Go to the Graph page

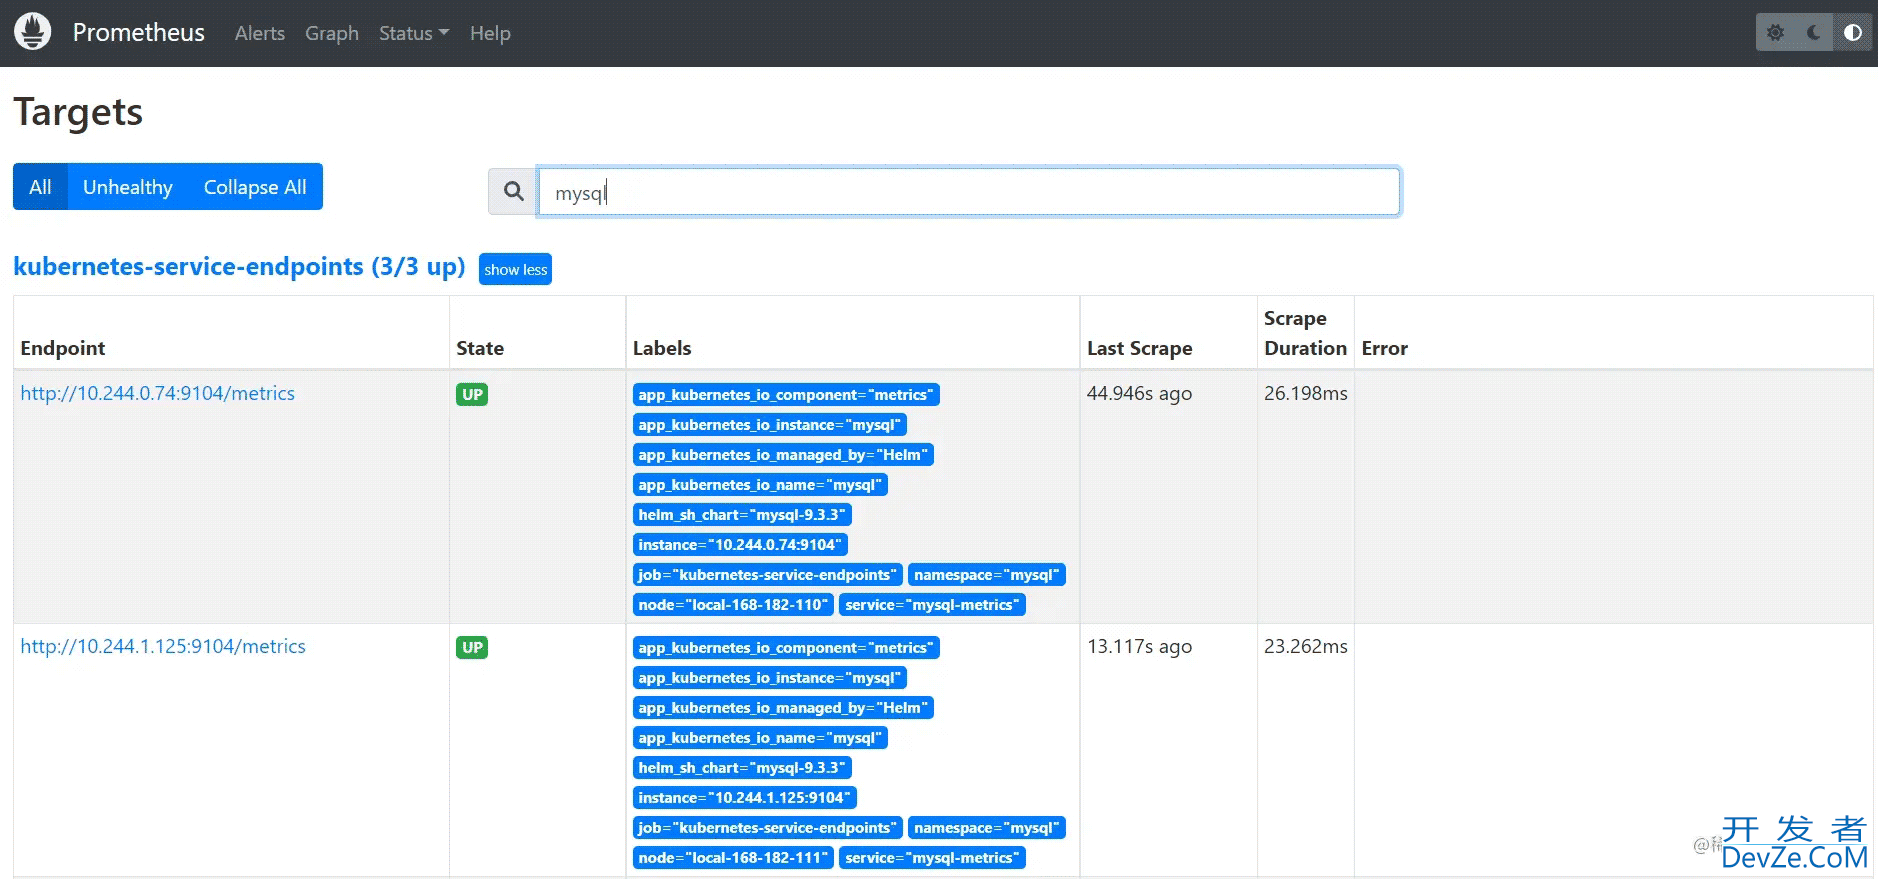(x=332, y=33)
